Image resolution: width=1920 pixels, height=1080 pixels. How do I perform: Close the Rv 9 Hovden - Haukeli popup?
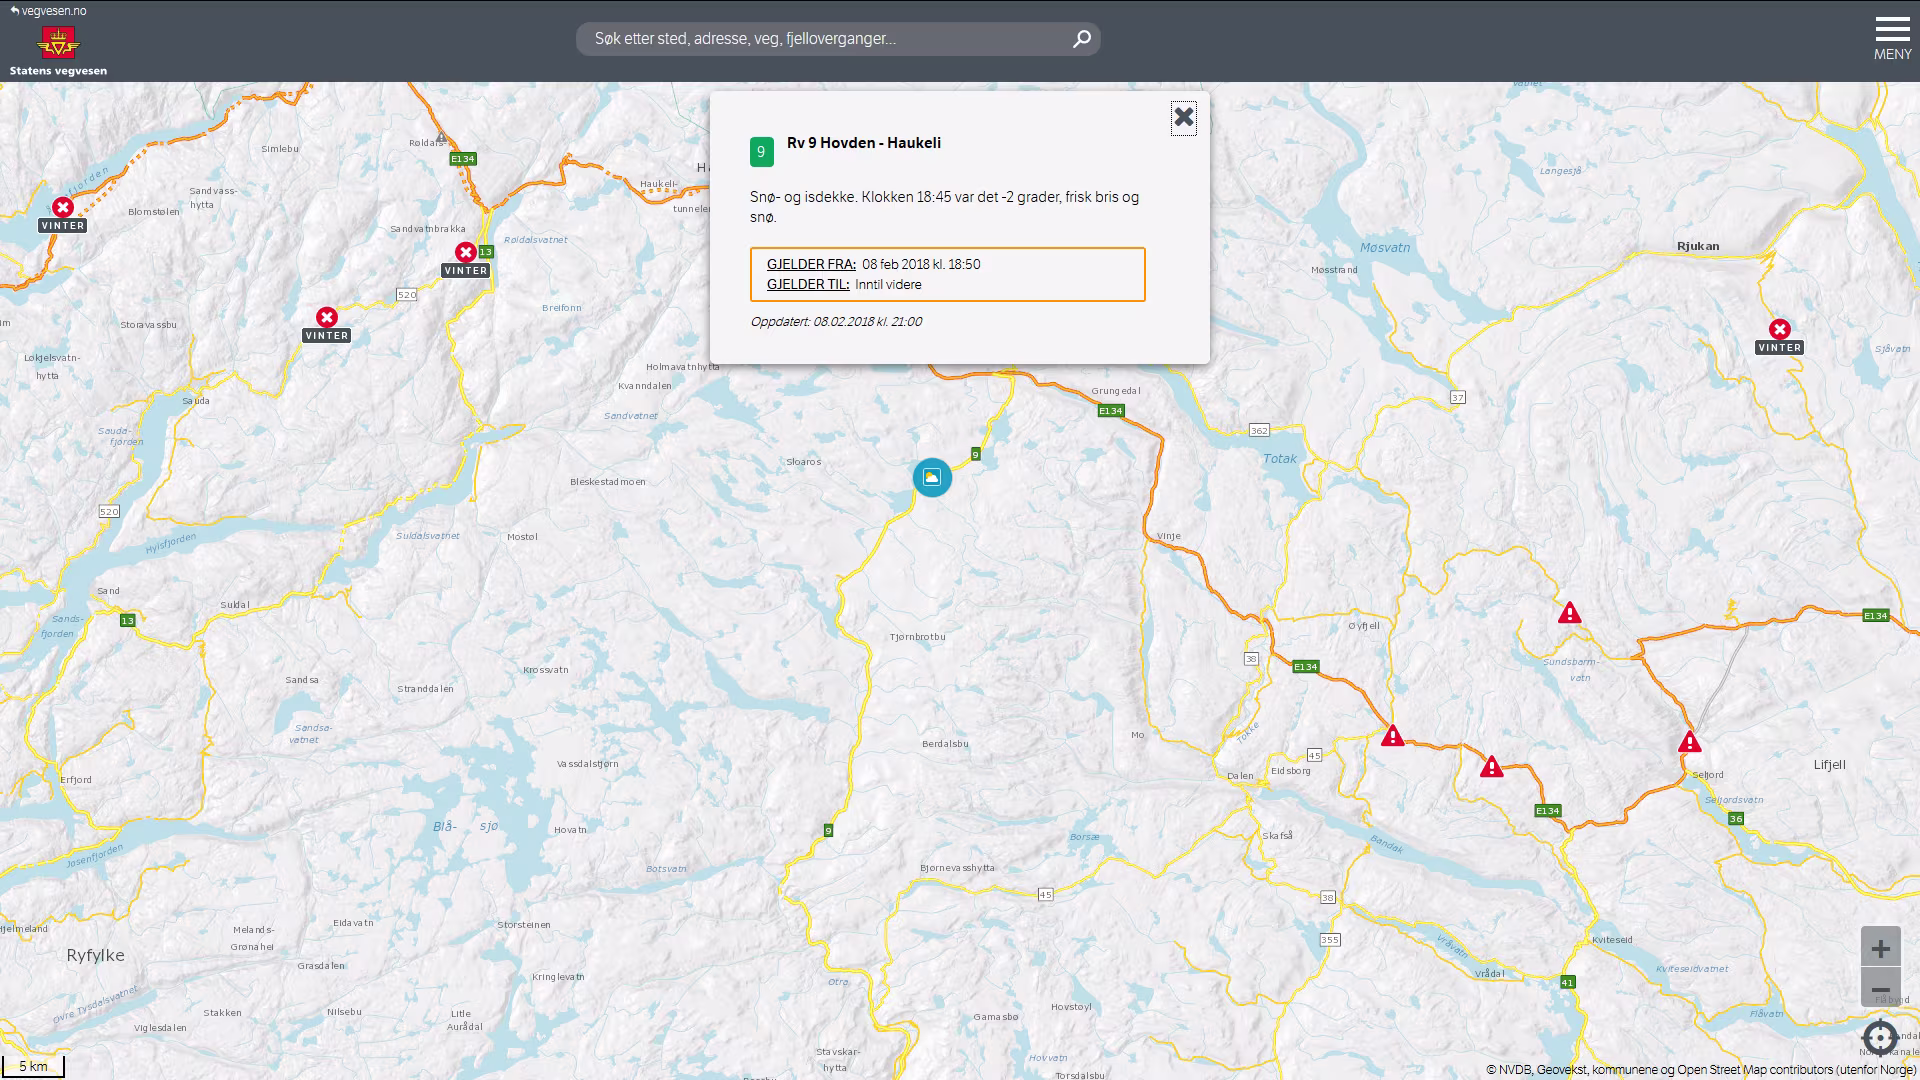pos(1183,118)
